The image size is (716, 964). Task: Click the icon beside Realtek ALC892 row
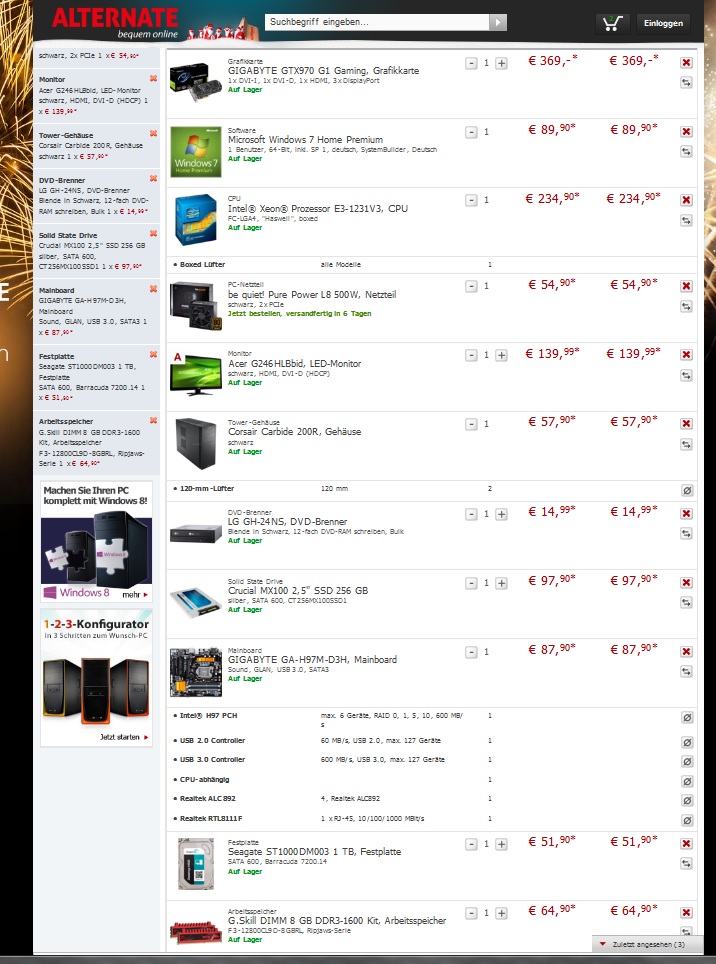coord(687,800)
